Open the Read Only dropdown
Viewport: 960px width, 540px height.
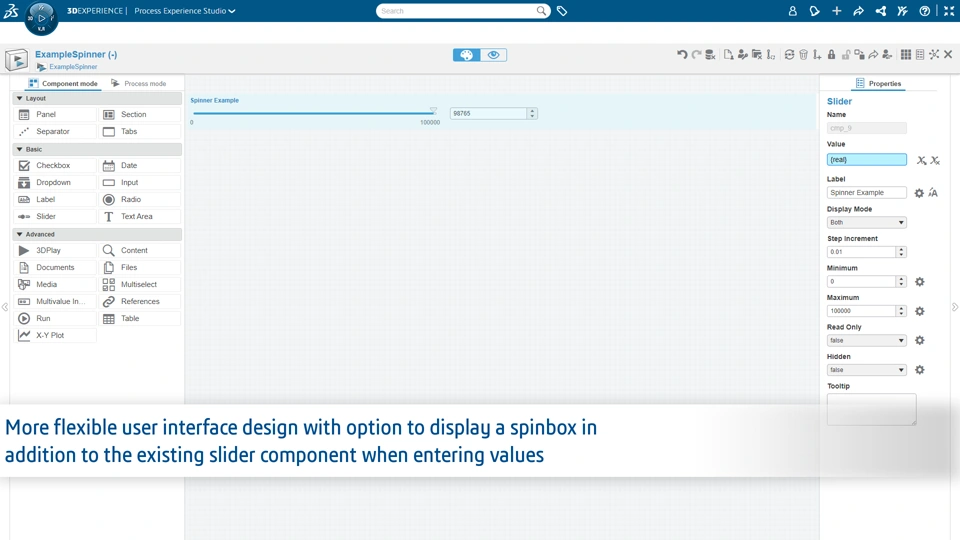(866, 340)
